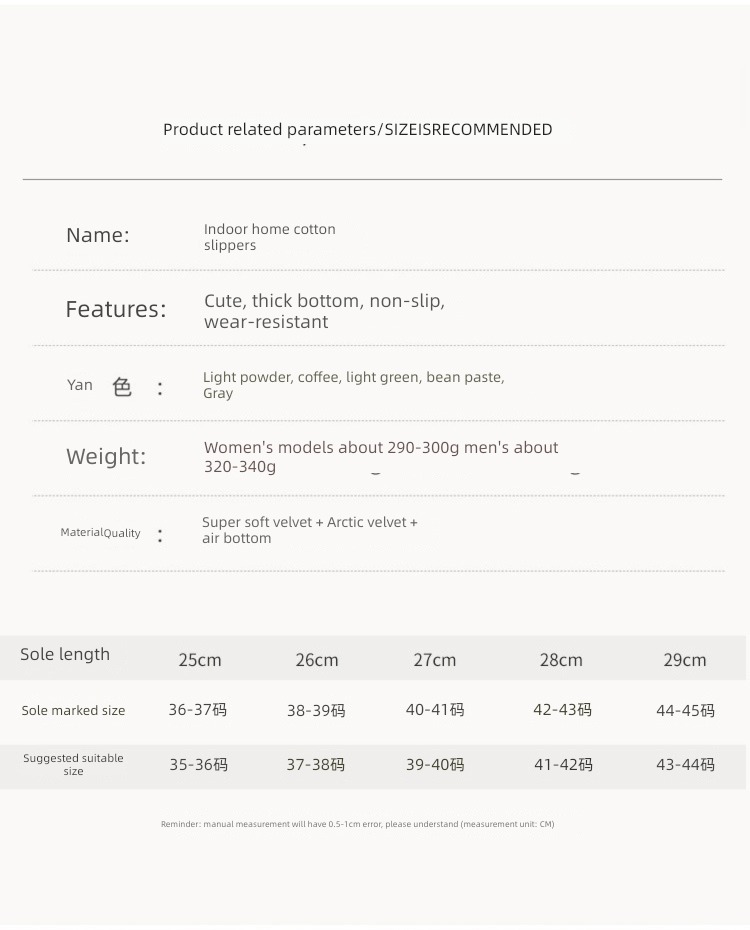
Task: Select Women's models about 290-300g text
Action: 381,457
